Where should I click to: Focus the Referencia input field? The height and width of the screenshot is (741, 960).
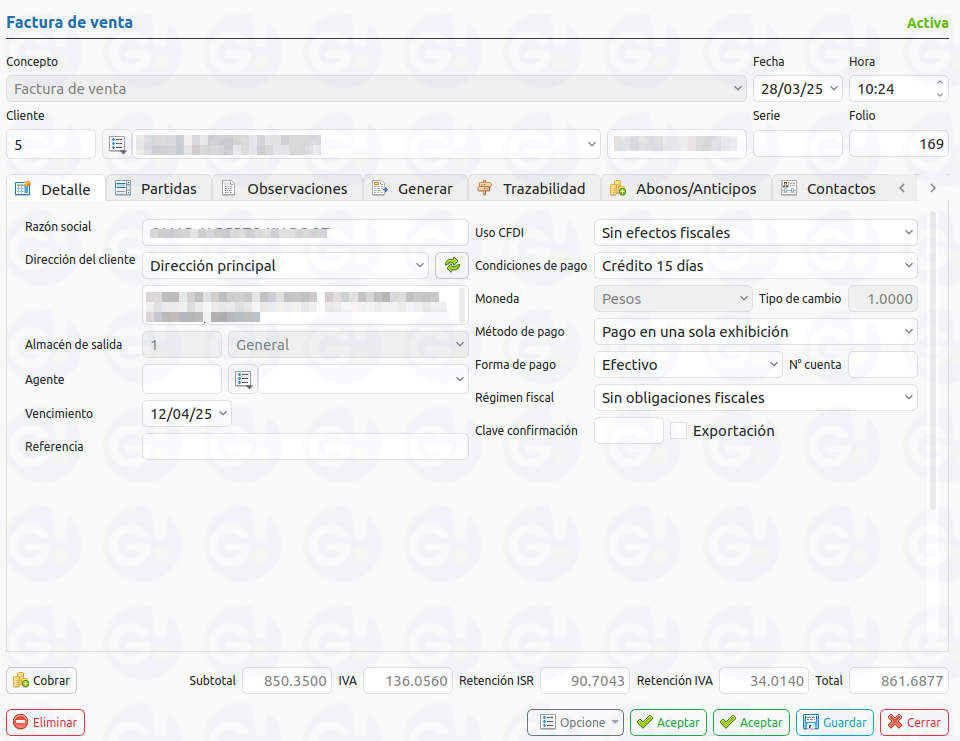pos(306,446)
